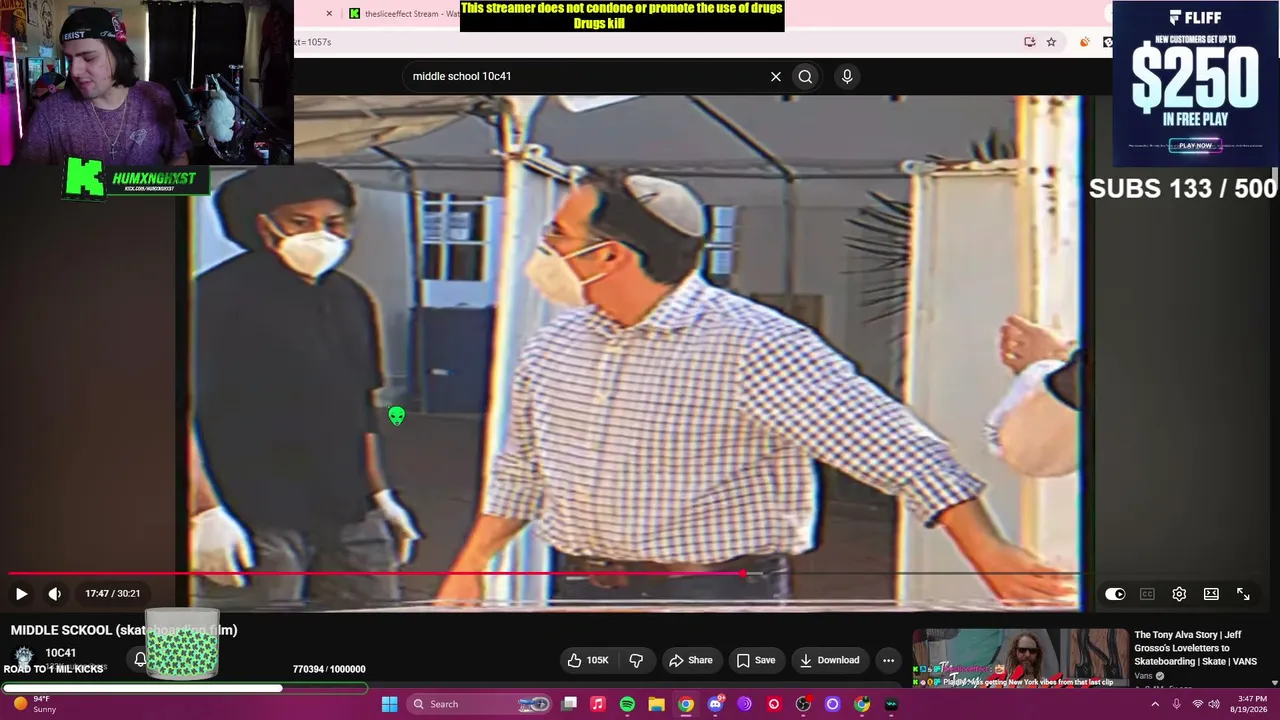
Task: Open File Explorer from the taskbar
Action: tap(656, 704)
